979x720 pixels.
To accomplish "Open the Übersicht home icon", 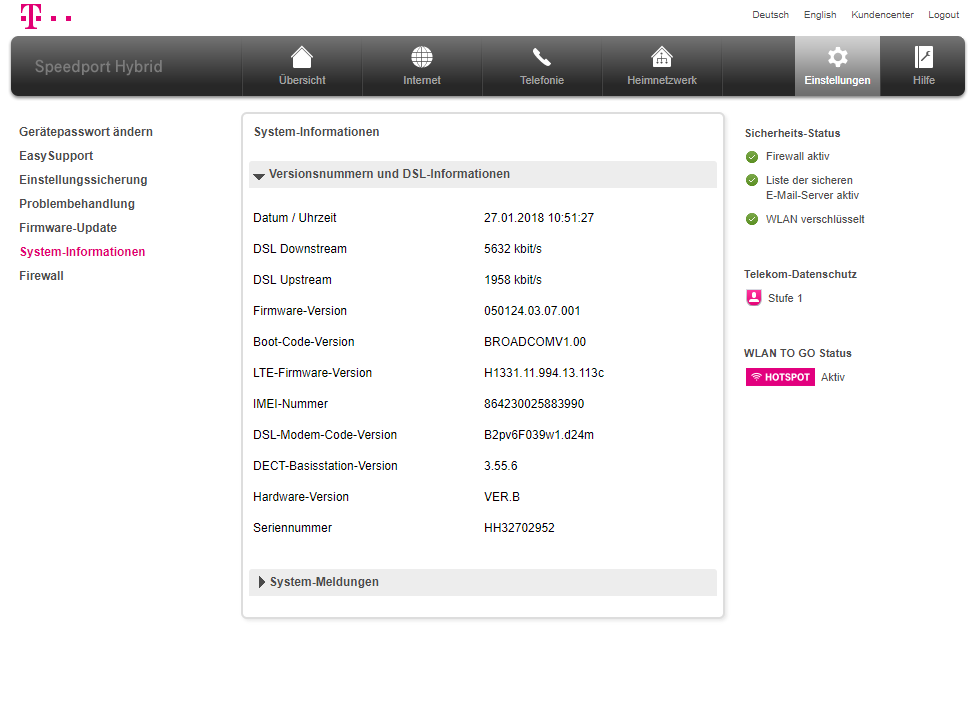I will tap(302, 57).
